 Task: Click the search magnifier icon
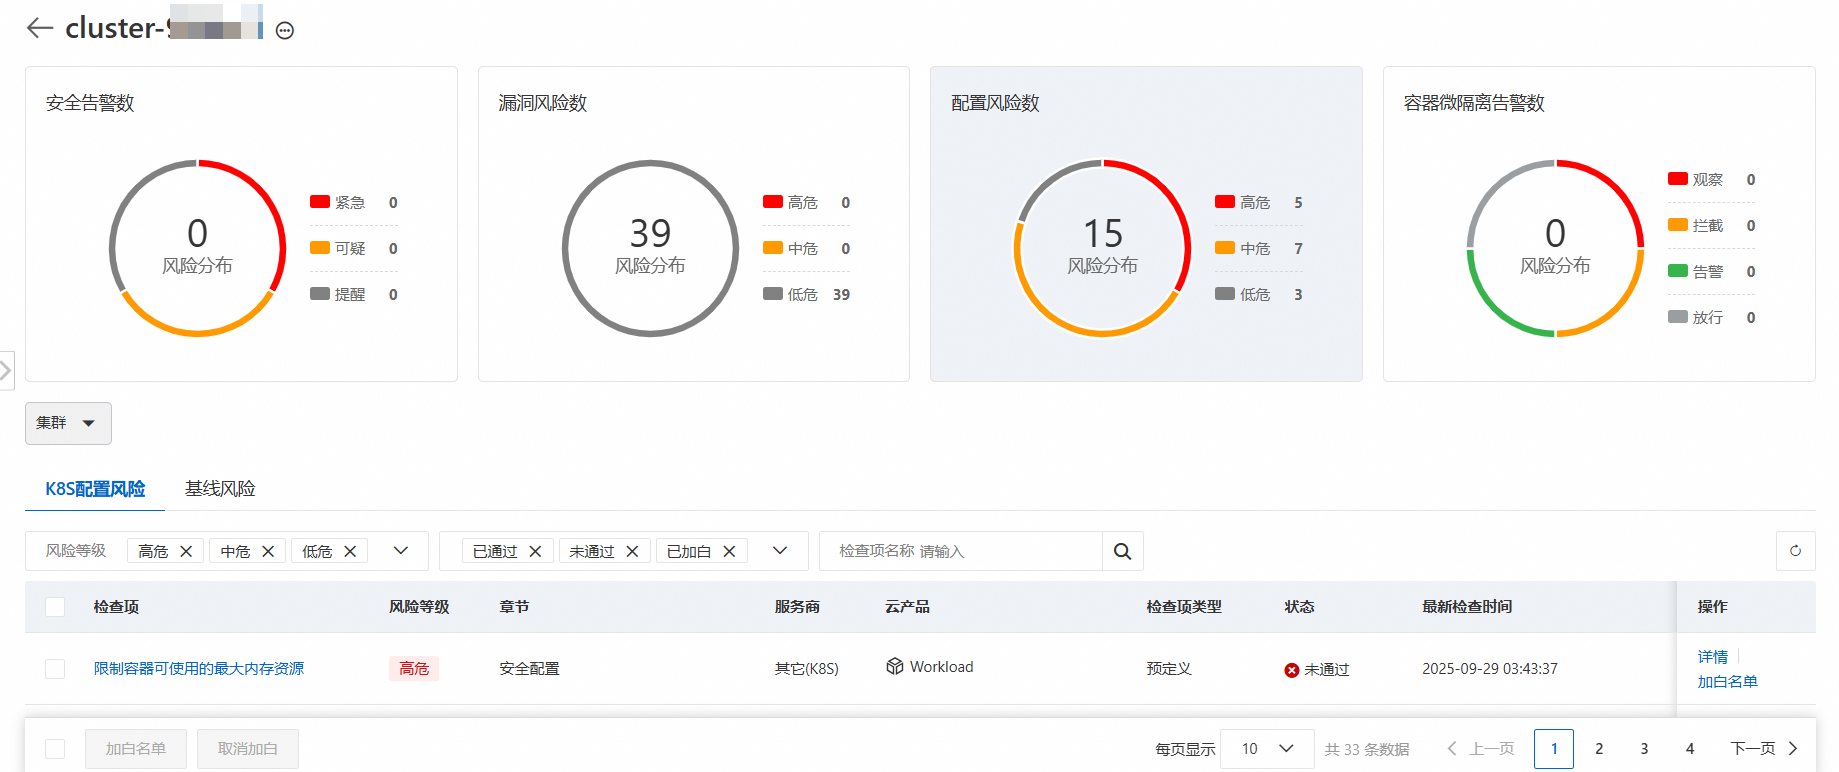coord(1122,551)
